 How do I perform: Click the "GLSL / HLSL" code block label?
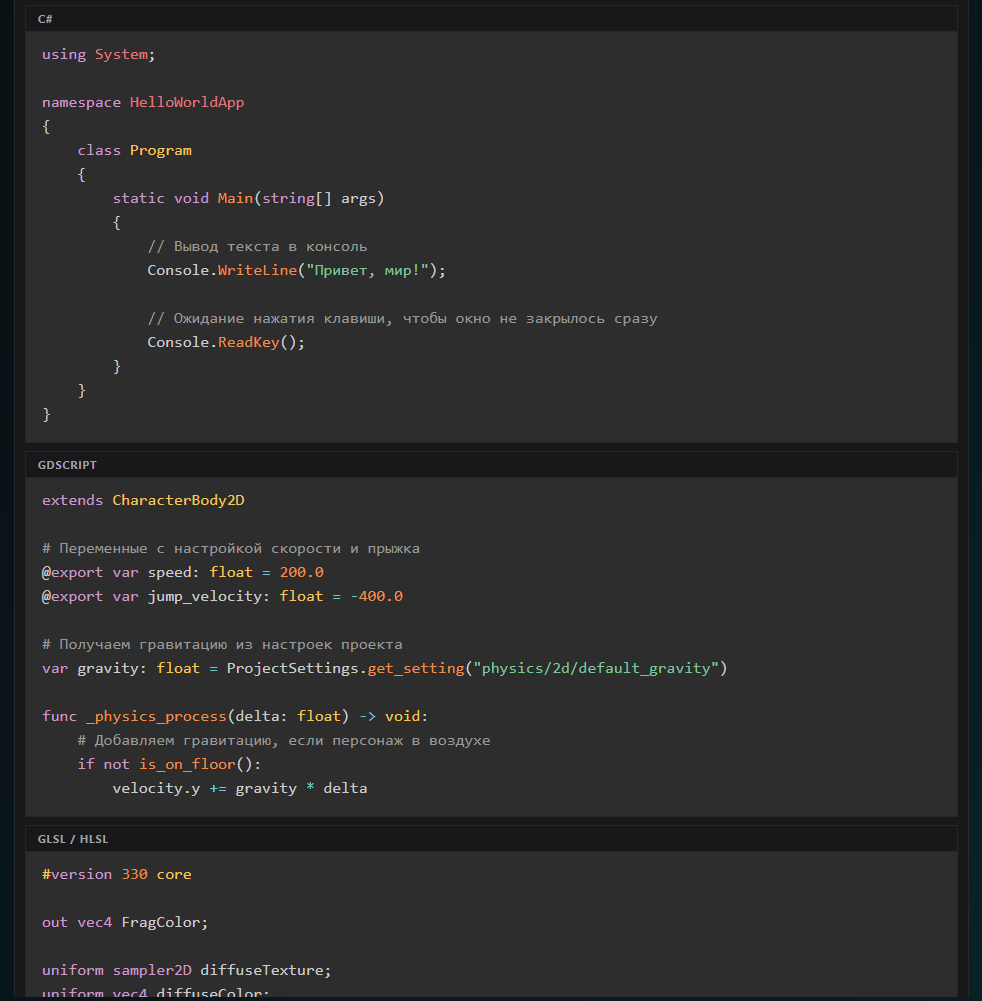click(x=73, y=839)
